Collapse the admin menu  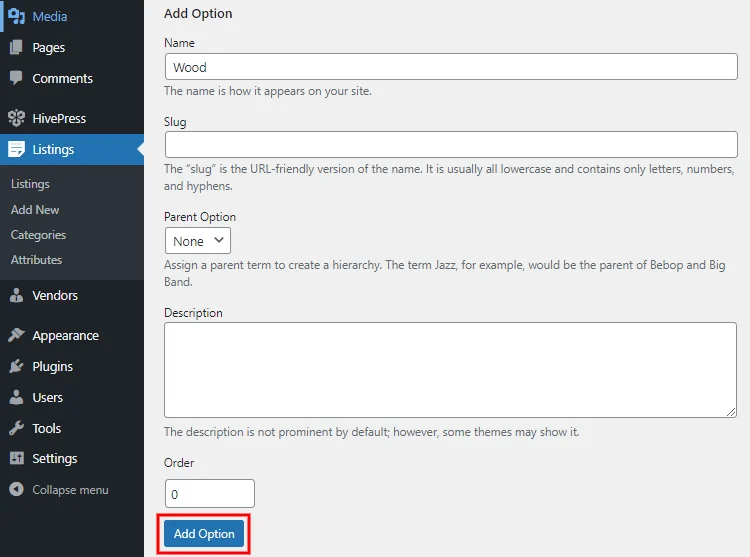tap(59, 490)
